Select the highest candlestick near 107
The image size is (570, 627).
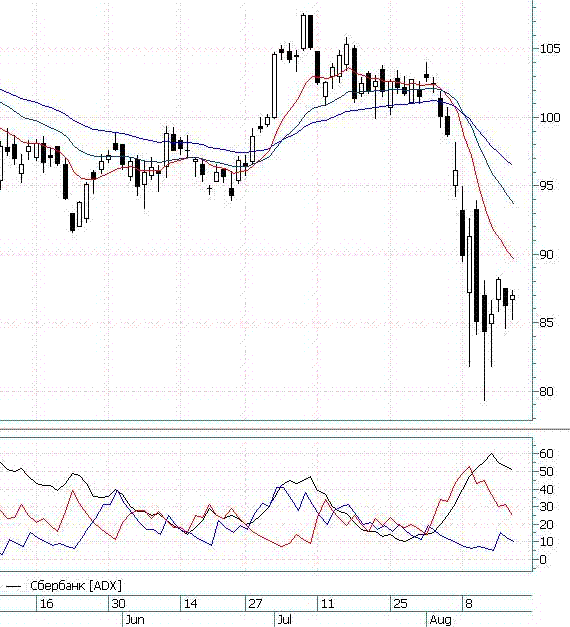point(304,32)
